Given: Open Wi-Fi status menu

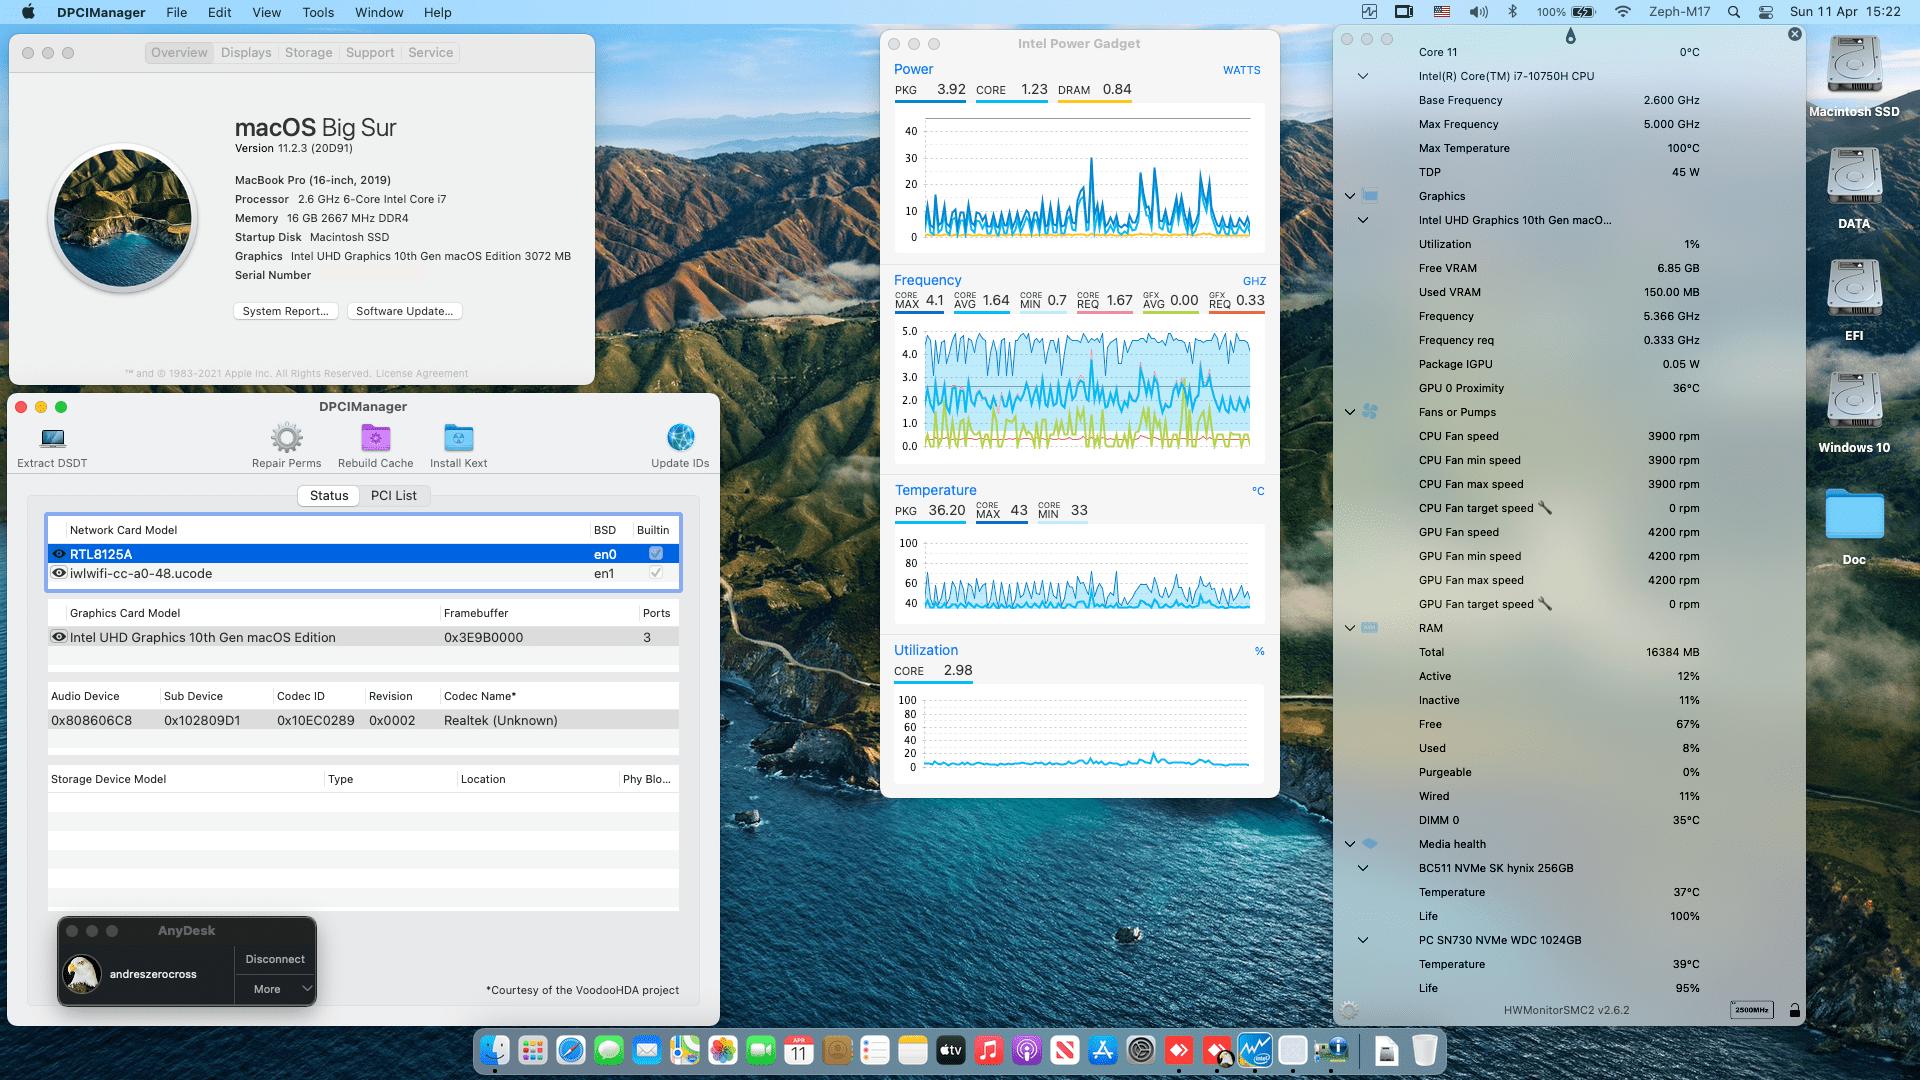Looking at the screenshot, I should coord(1623,12).
